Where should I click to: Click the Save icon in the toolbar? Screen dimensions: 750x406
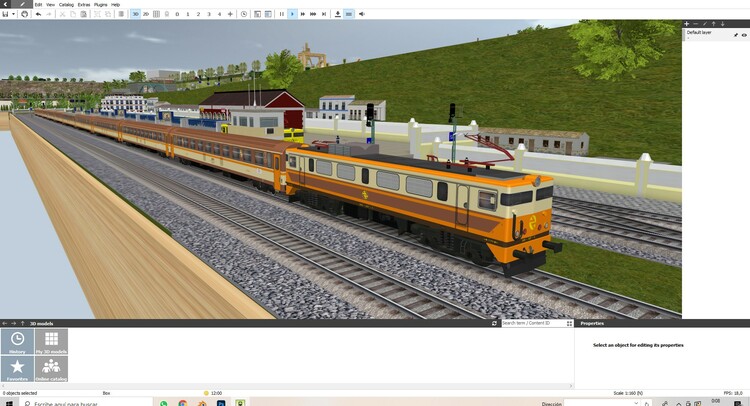[x=5, y=14]
